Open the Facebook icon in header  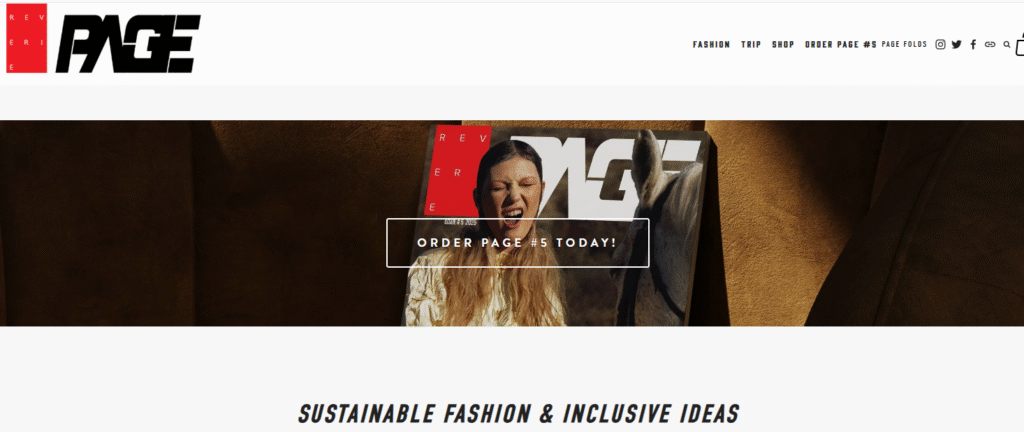click(973, 44)
